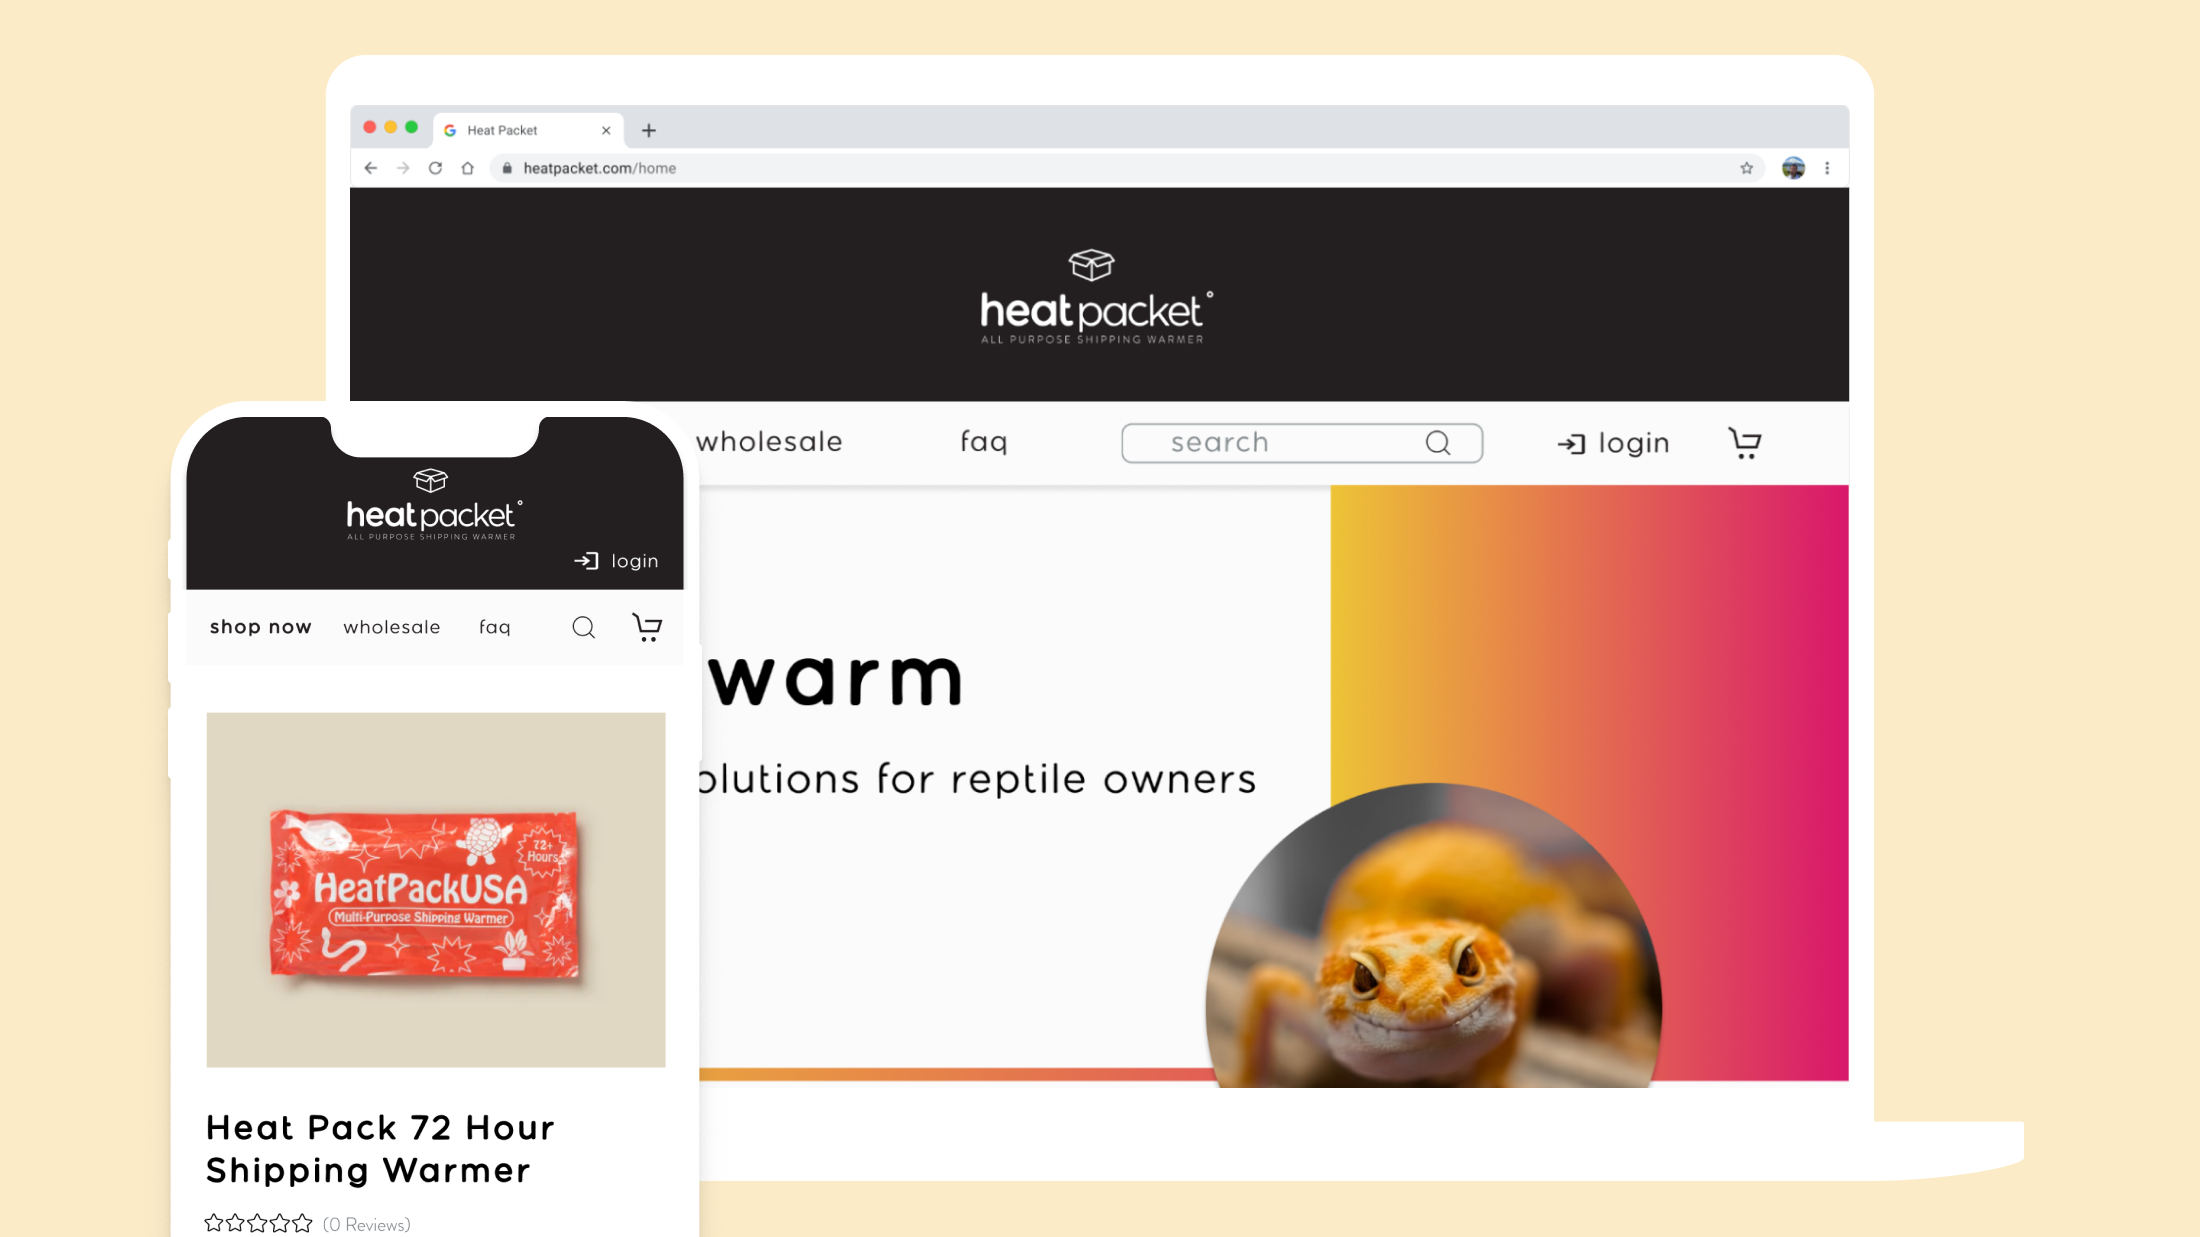The width and height of the screenshot is (2200, 1237).
Task: Bookmark page with star icon
Action: [1746, 168]
